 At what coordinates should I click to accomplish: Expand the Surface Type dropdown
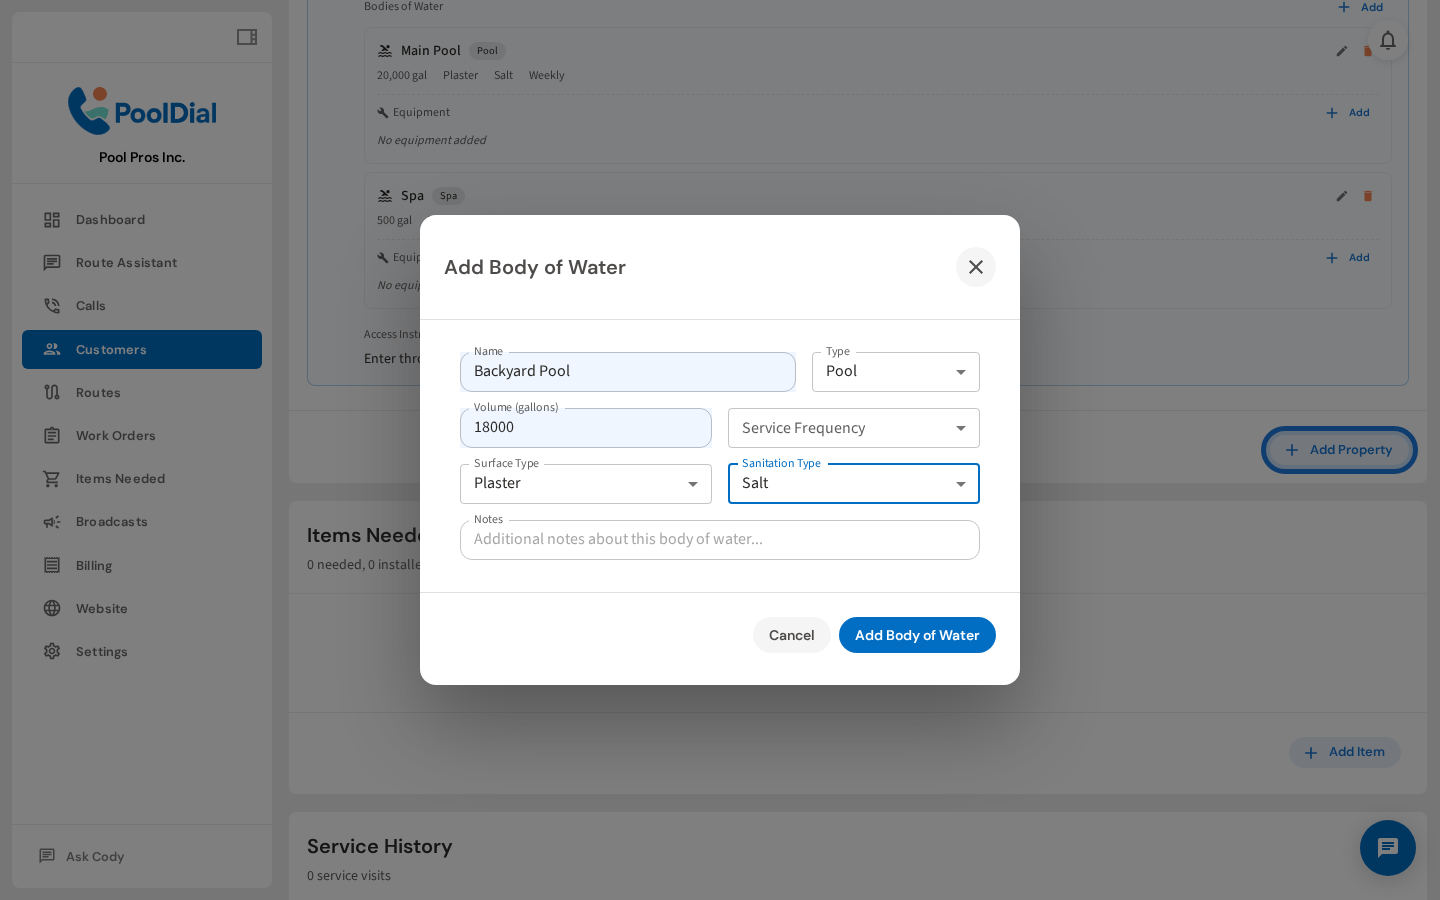pos(585,484)
